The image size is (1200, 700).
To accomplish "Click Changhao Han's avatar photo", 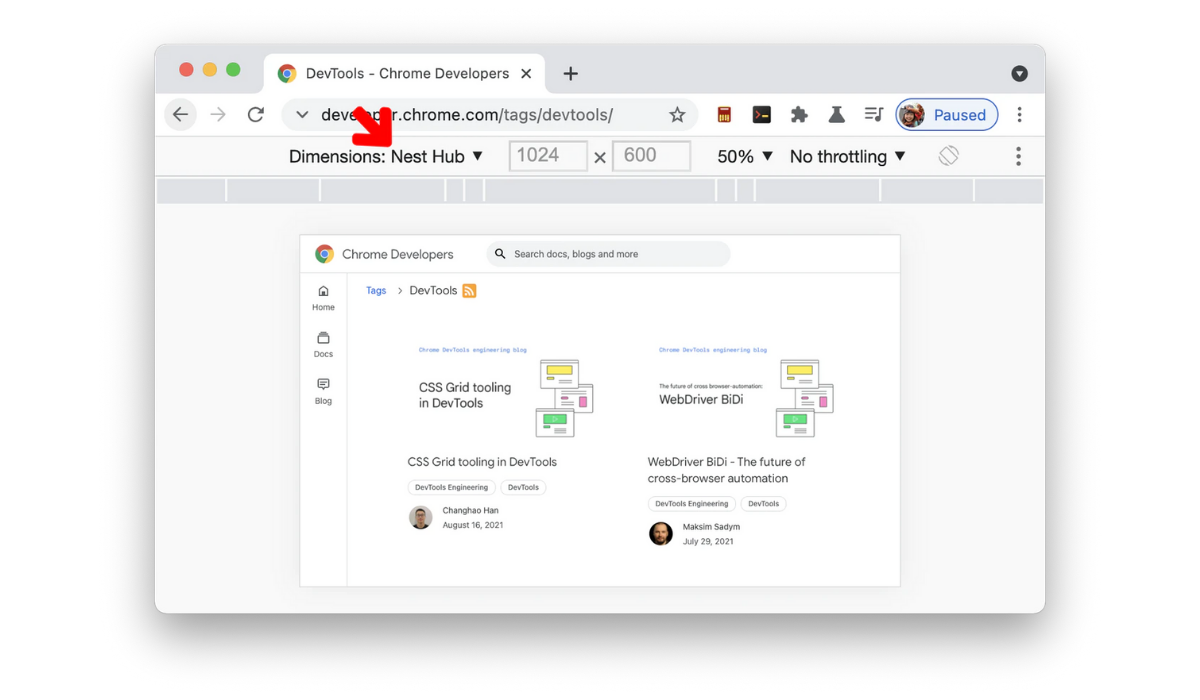I will (421, 518).
